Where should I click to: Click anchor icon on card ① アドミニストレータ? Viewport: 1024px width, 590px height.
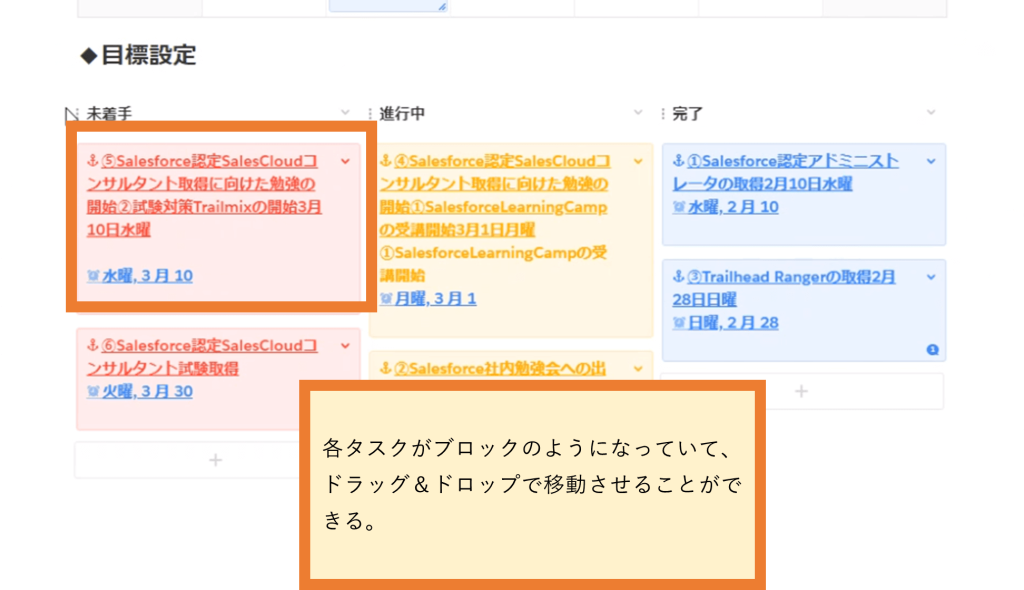tap(679, 161)
